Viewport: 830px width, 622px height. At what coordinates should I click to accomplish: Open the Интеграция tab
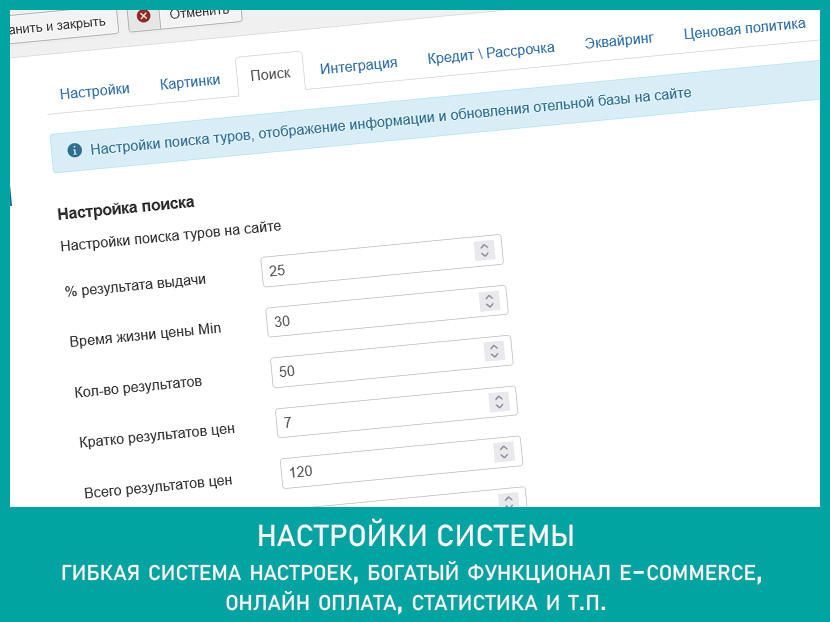click(358, 65)
